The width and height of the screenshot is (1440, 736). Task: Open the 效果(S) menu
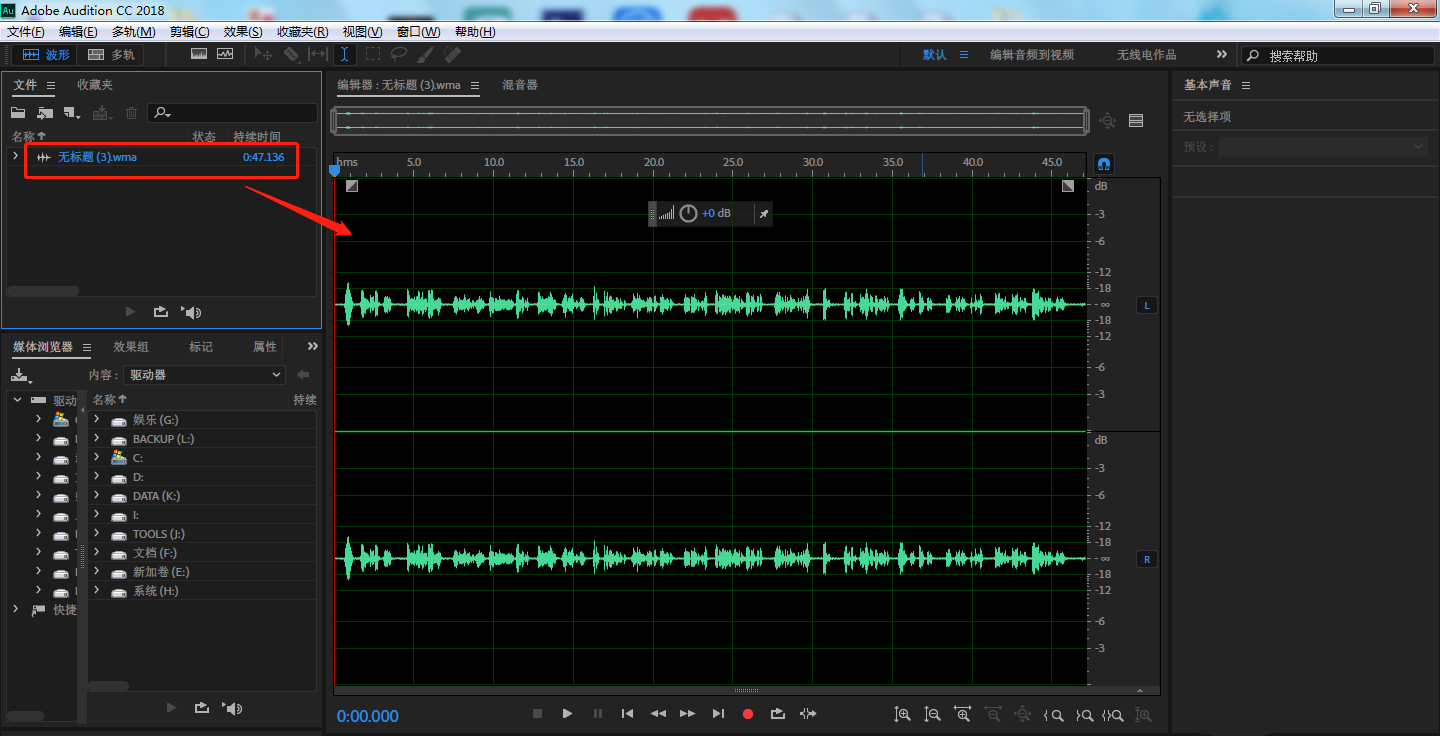click(x=243, y=32)
